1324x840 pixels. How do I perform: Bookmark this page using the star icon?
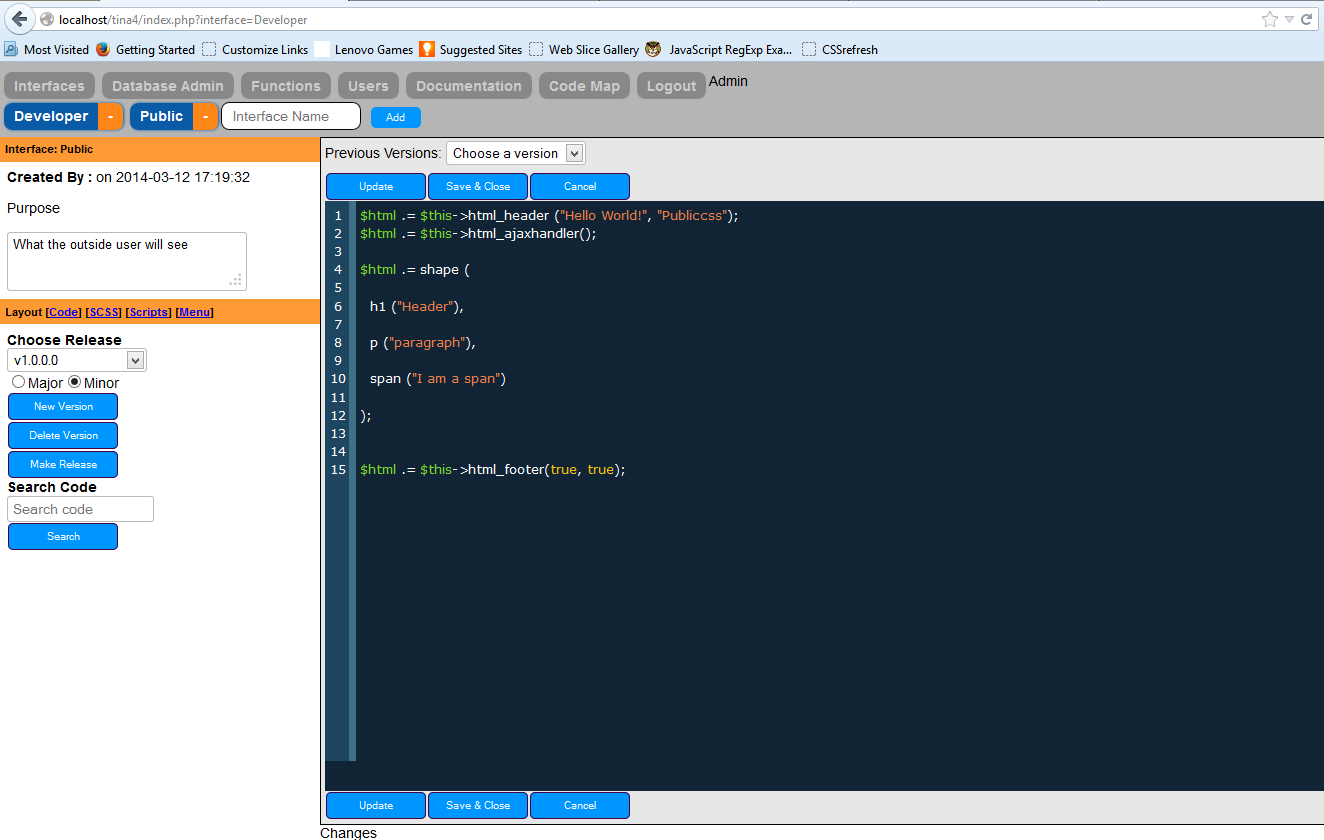pyautogui.click(x=1269, y=18)
